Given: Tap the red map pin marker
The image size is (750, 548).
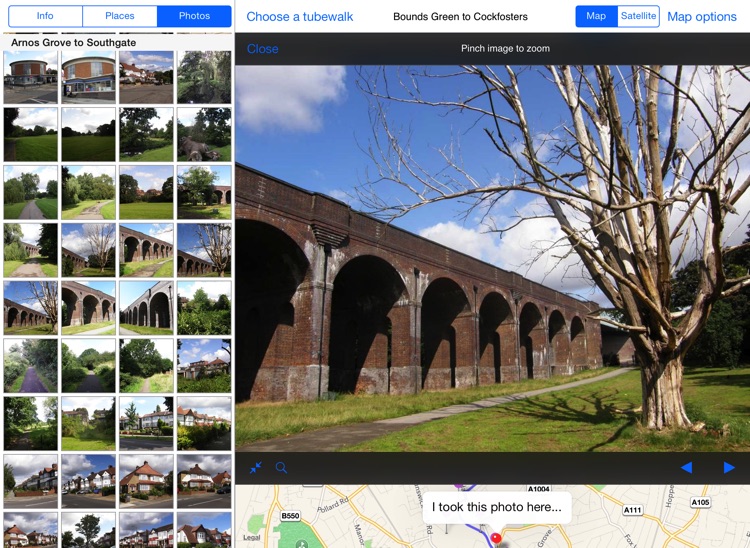Looking at the screenshot, I should [x=496, y=538].
